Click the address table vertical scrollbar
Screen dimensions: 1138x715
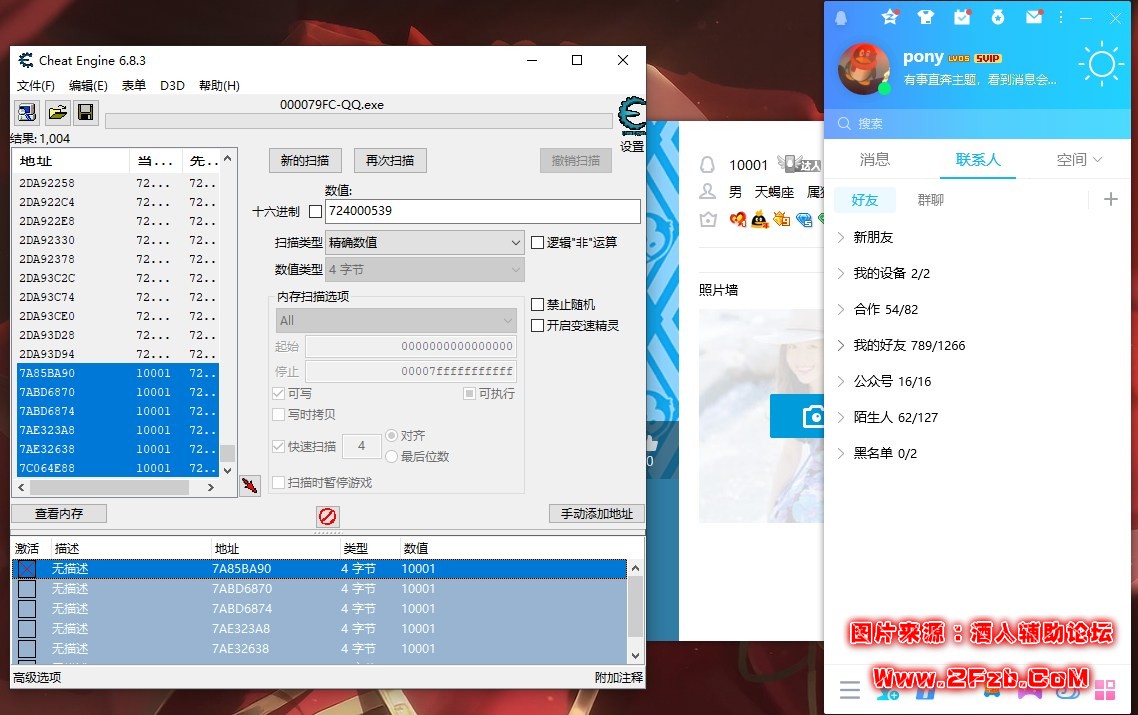click(635, 611)
